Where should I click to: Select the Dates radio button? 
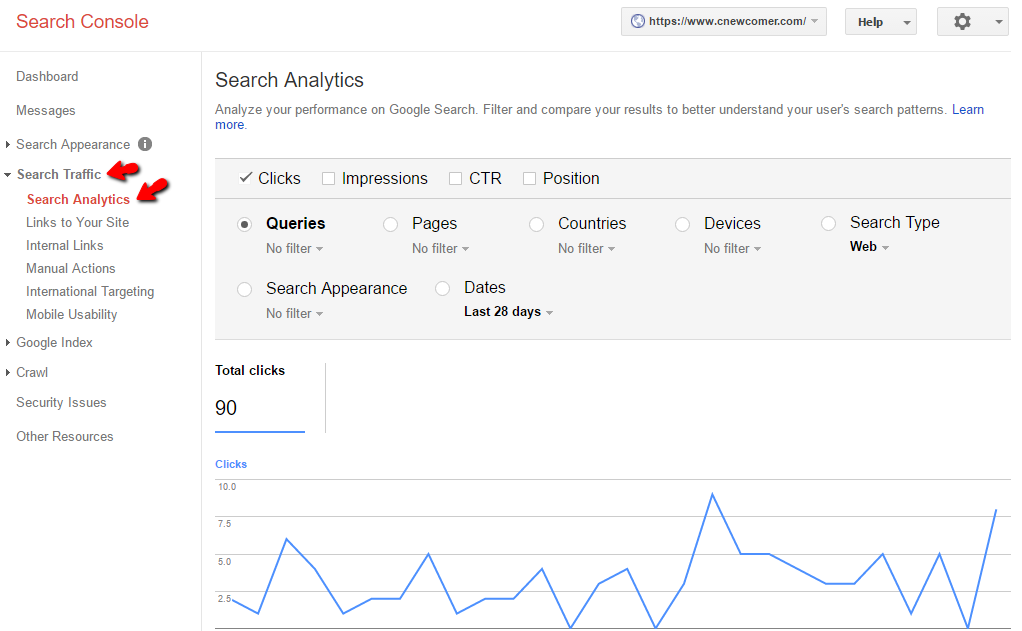pos(443,288)
